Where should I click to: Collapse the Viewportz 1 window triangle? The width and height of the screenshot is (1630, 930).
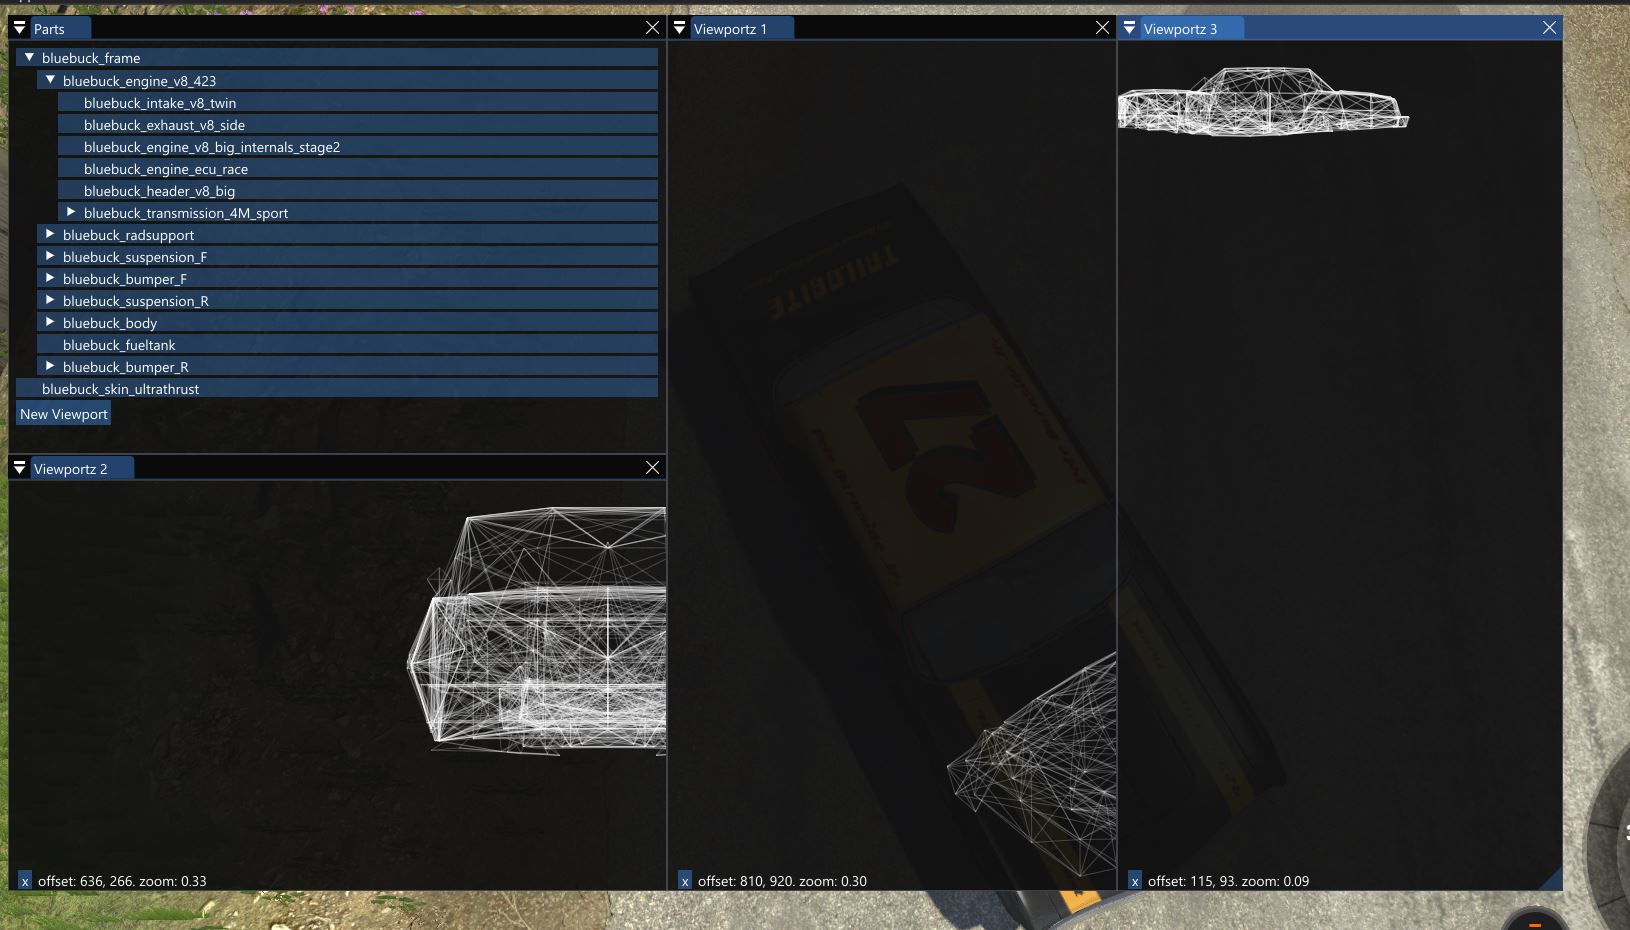pyautogui.click(x=680, y=28)
